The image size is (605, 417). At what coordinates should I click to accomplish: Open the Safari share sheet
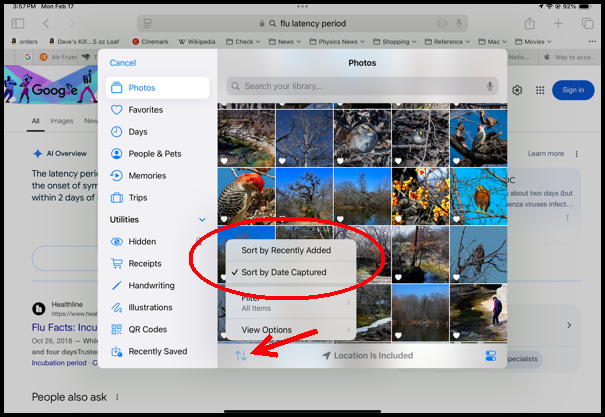(529, 24)
